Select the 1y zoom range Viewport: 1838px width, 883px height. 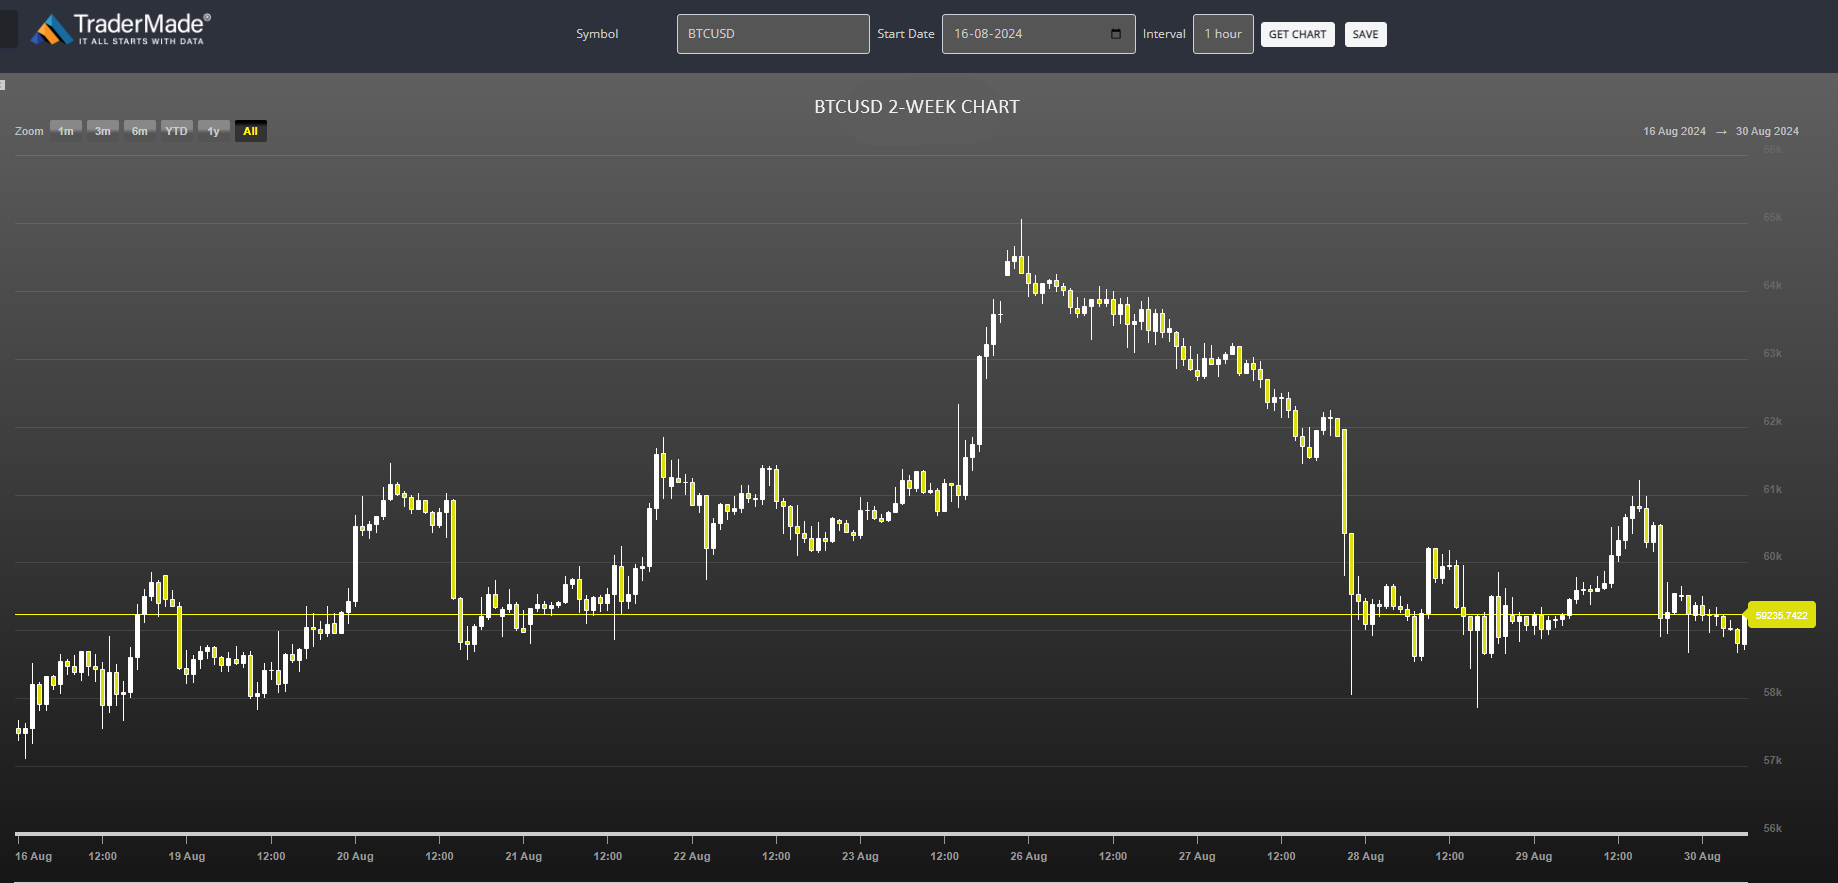[x=214, y=131]
